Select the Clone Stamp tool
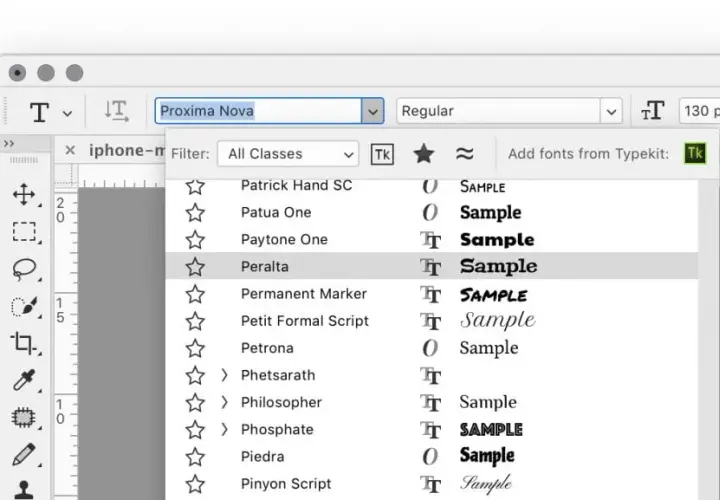720x500 pixels. point(24,489)
